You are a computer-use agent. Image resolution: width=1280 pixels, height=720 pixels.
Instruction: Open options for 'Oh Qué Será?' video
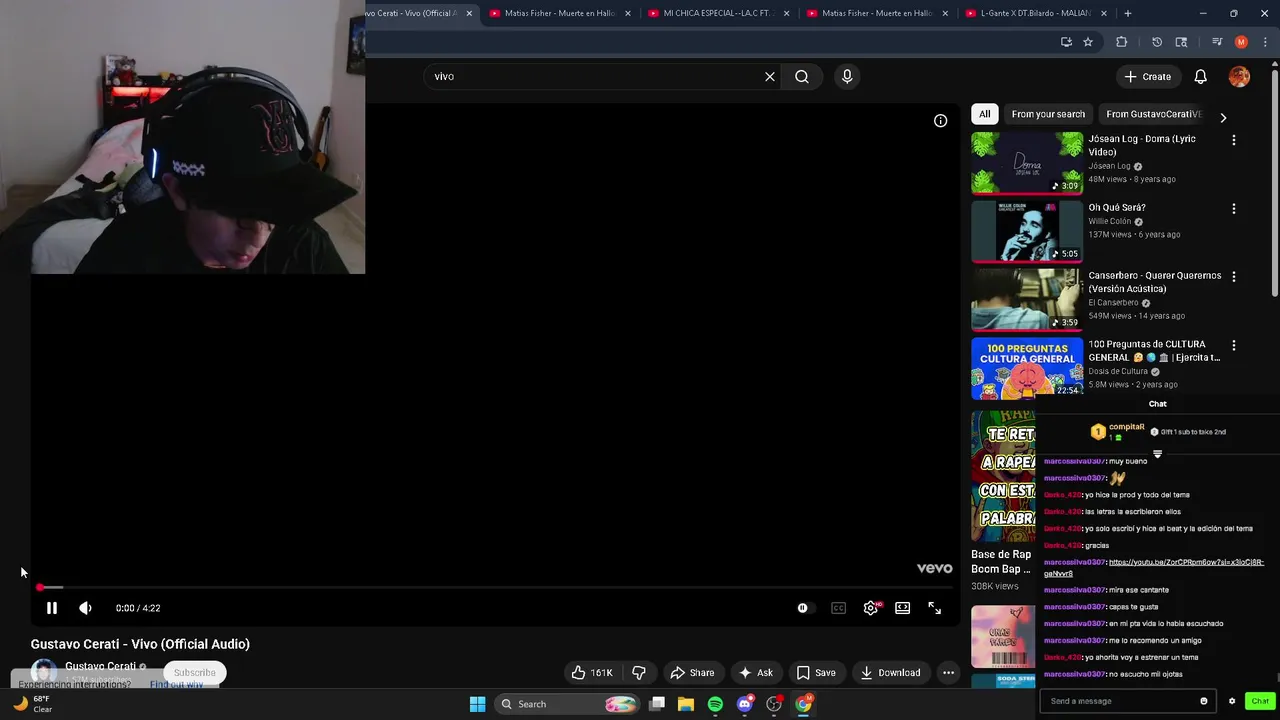coord(1233,209)
